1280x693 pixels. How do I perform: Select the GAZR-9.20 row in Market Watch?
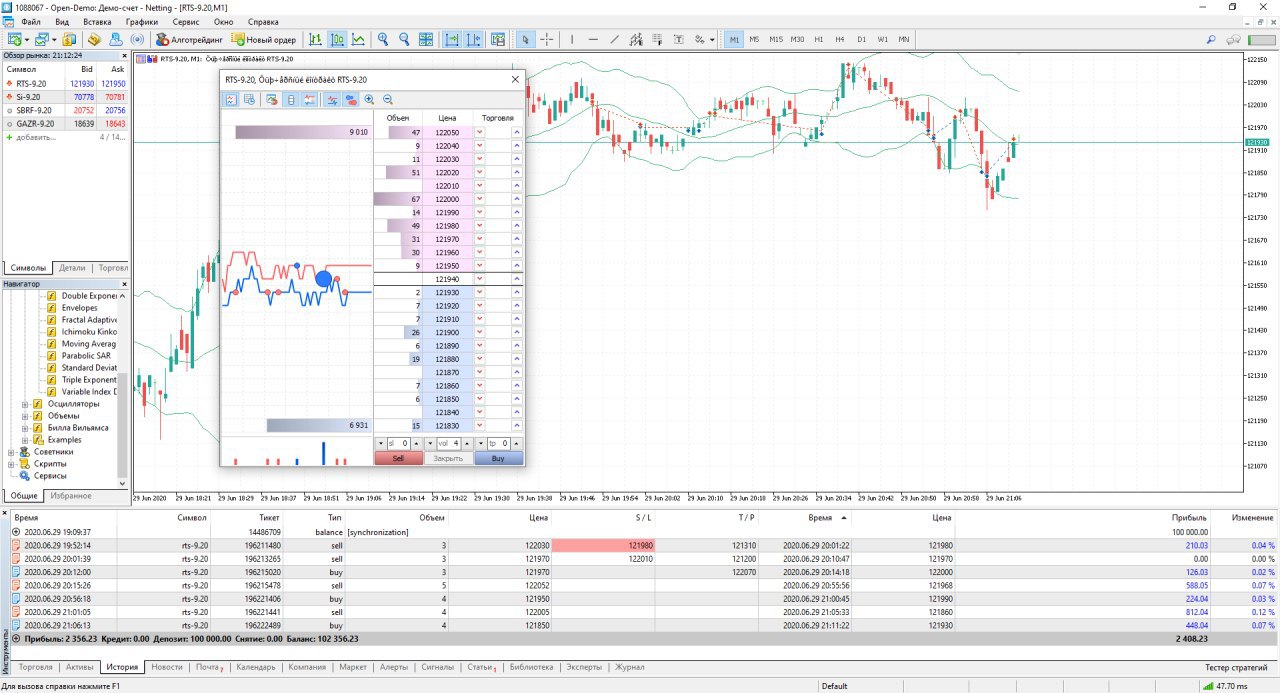click(x=65, y=124)
